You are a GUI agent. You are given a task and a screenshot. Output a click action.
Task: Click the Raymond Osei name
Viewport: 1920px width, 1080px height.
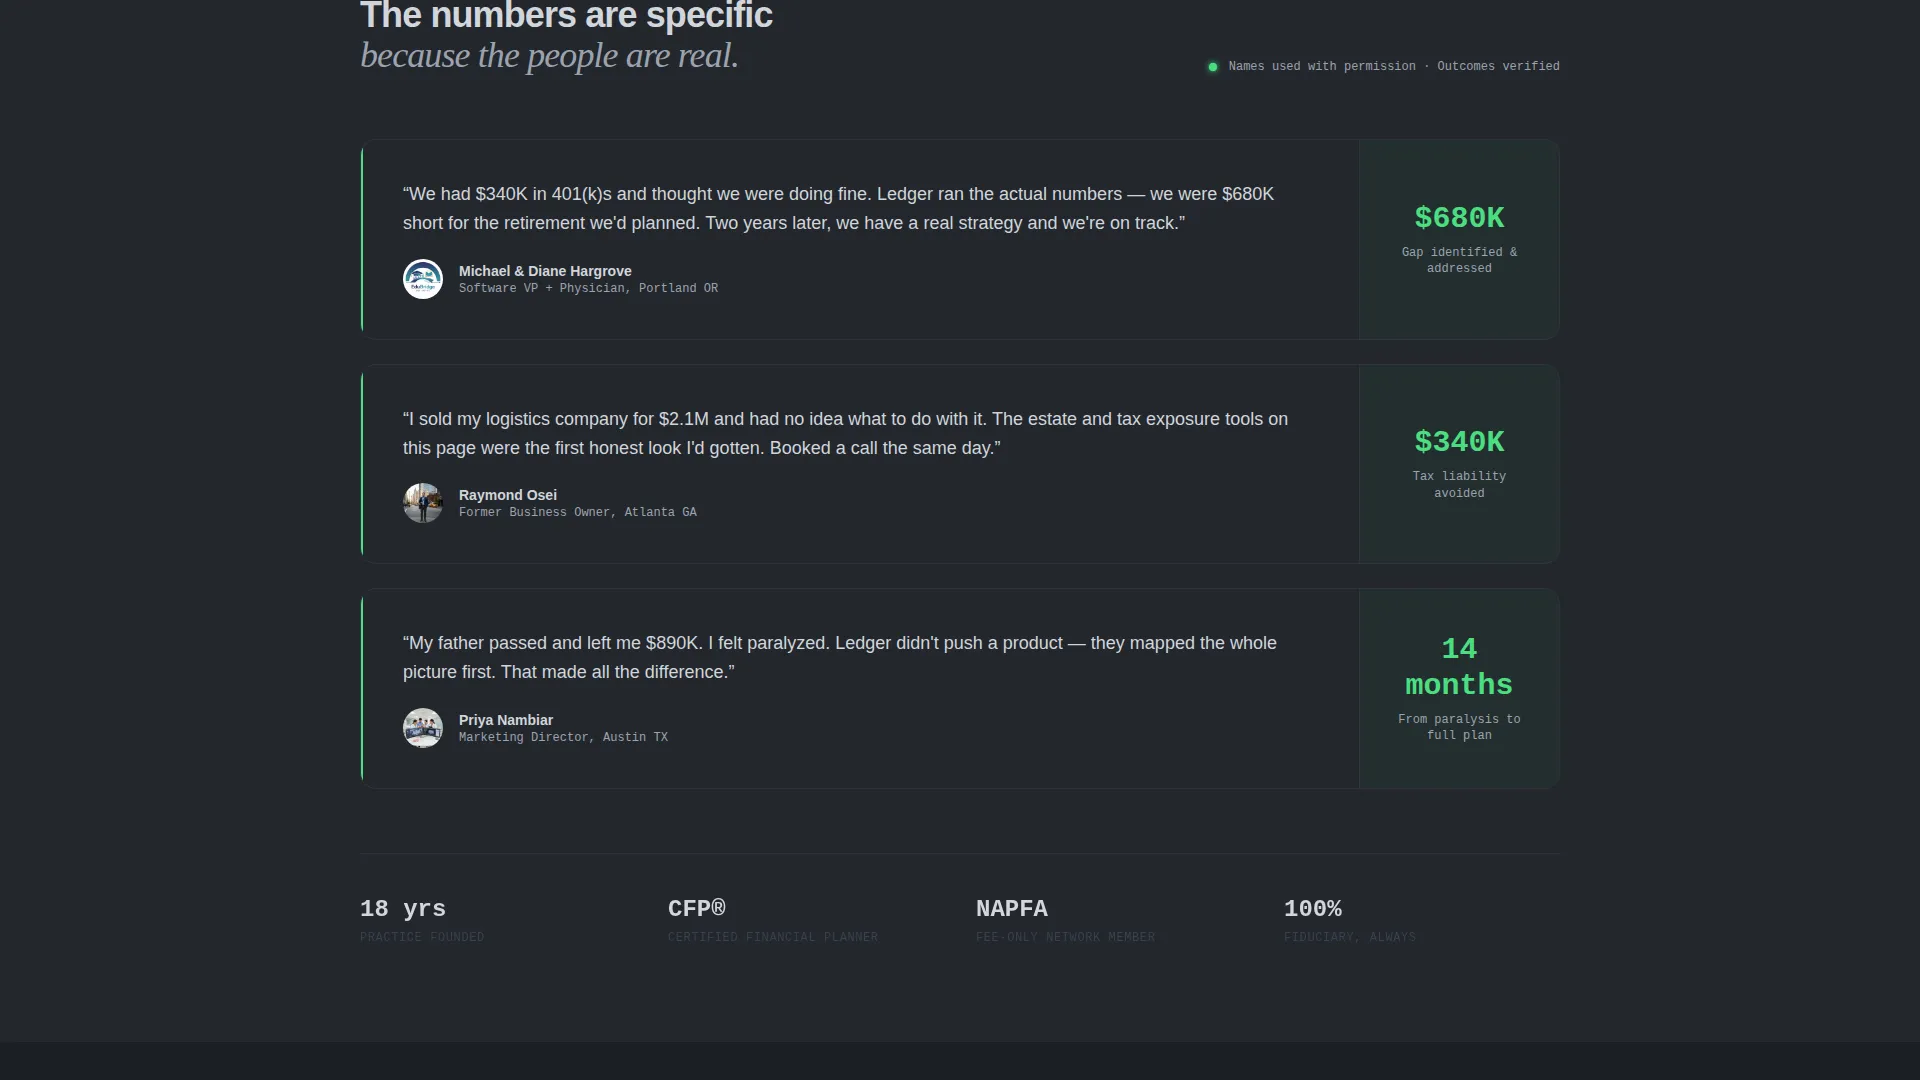click(x=508, y=495)
